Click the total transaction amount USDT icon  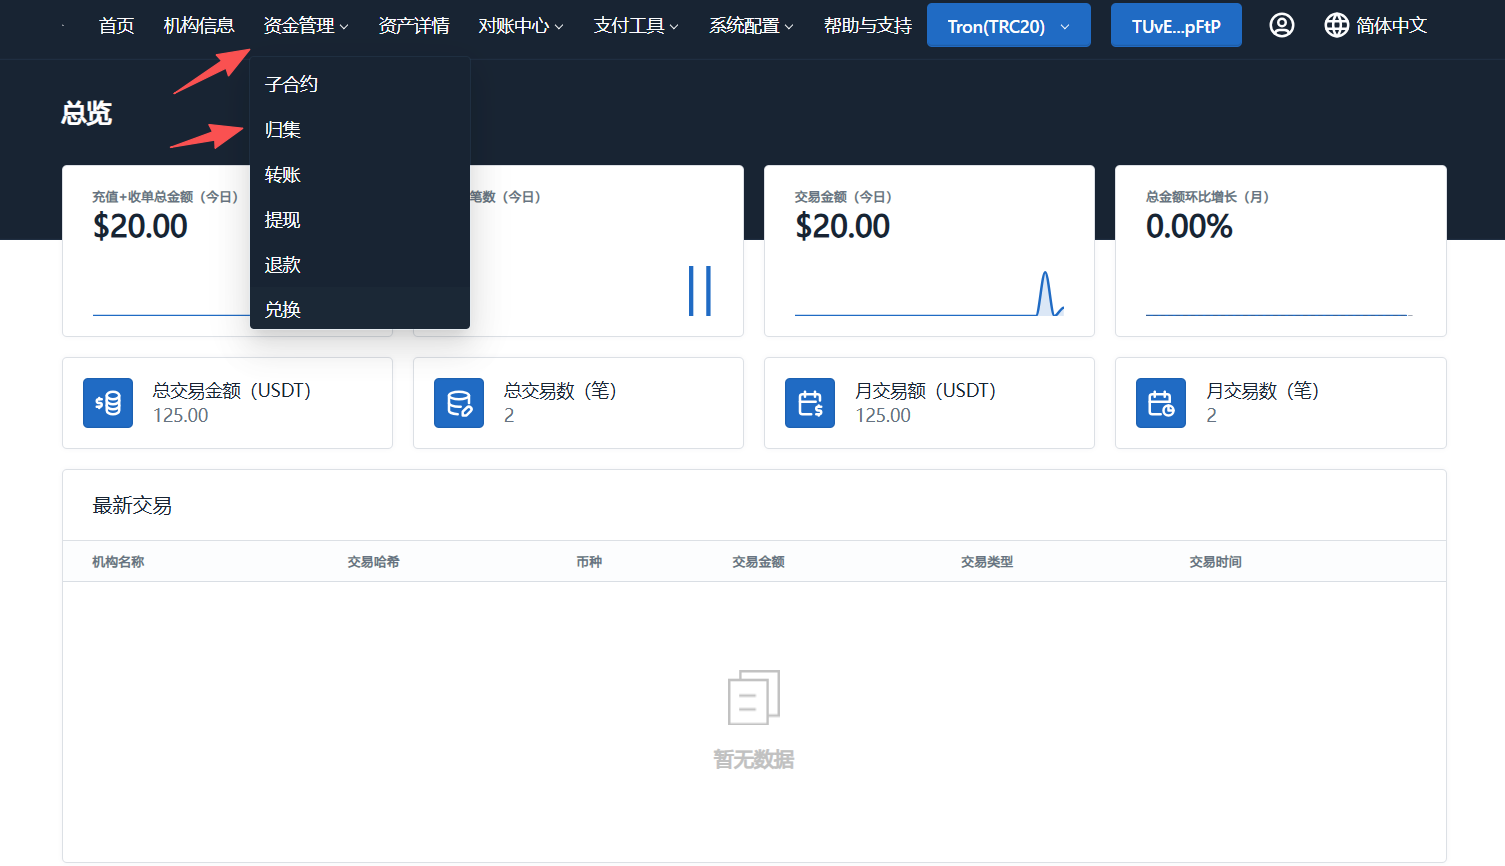(x=108, y=403)
